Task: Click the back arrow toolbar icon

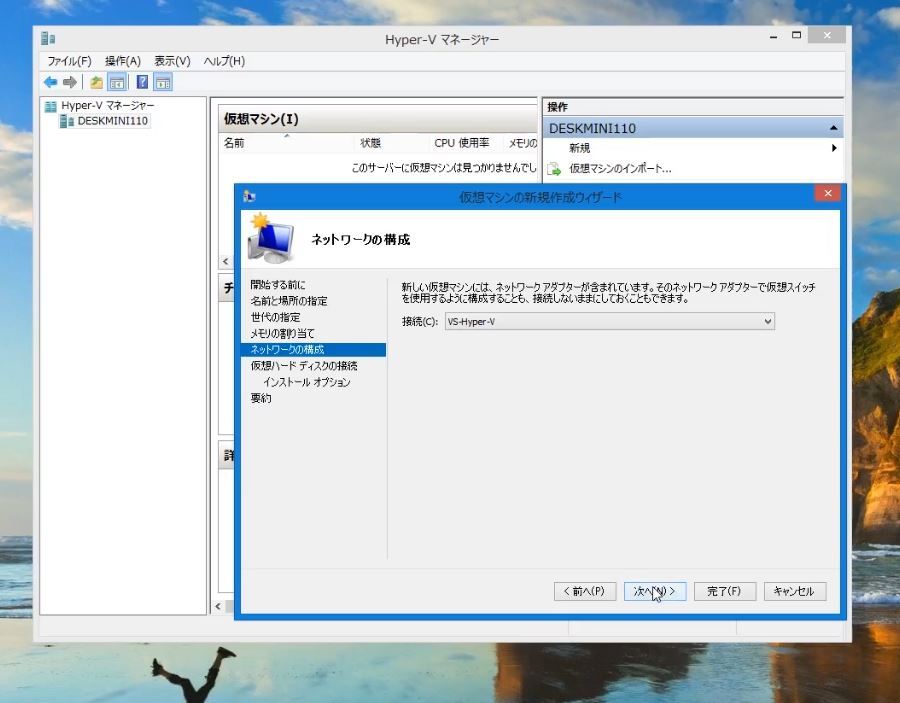Action: (x=50, y=82)
